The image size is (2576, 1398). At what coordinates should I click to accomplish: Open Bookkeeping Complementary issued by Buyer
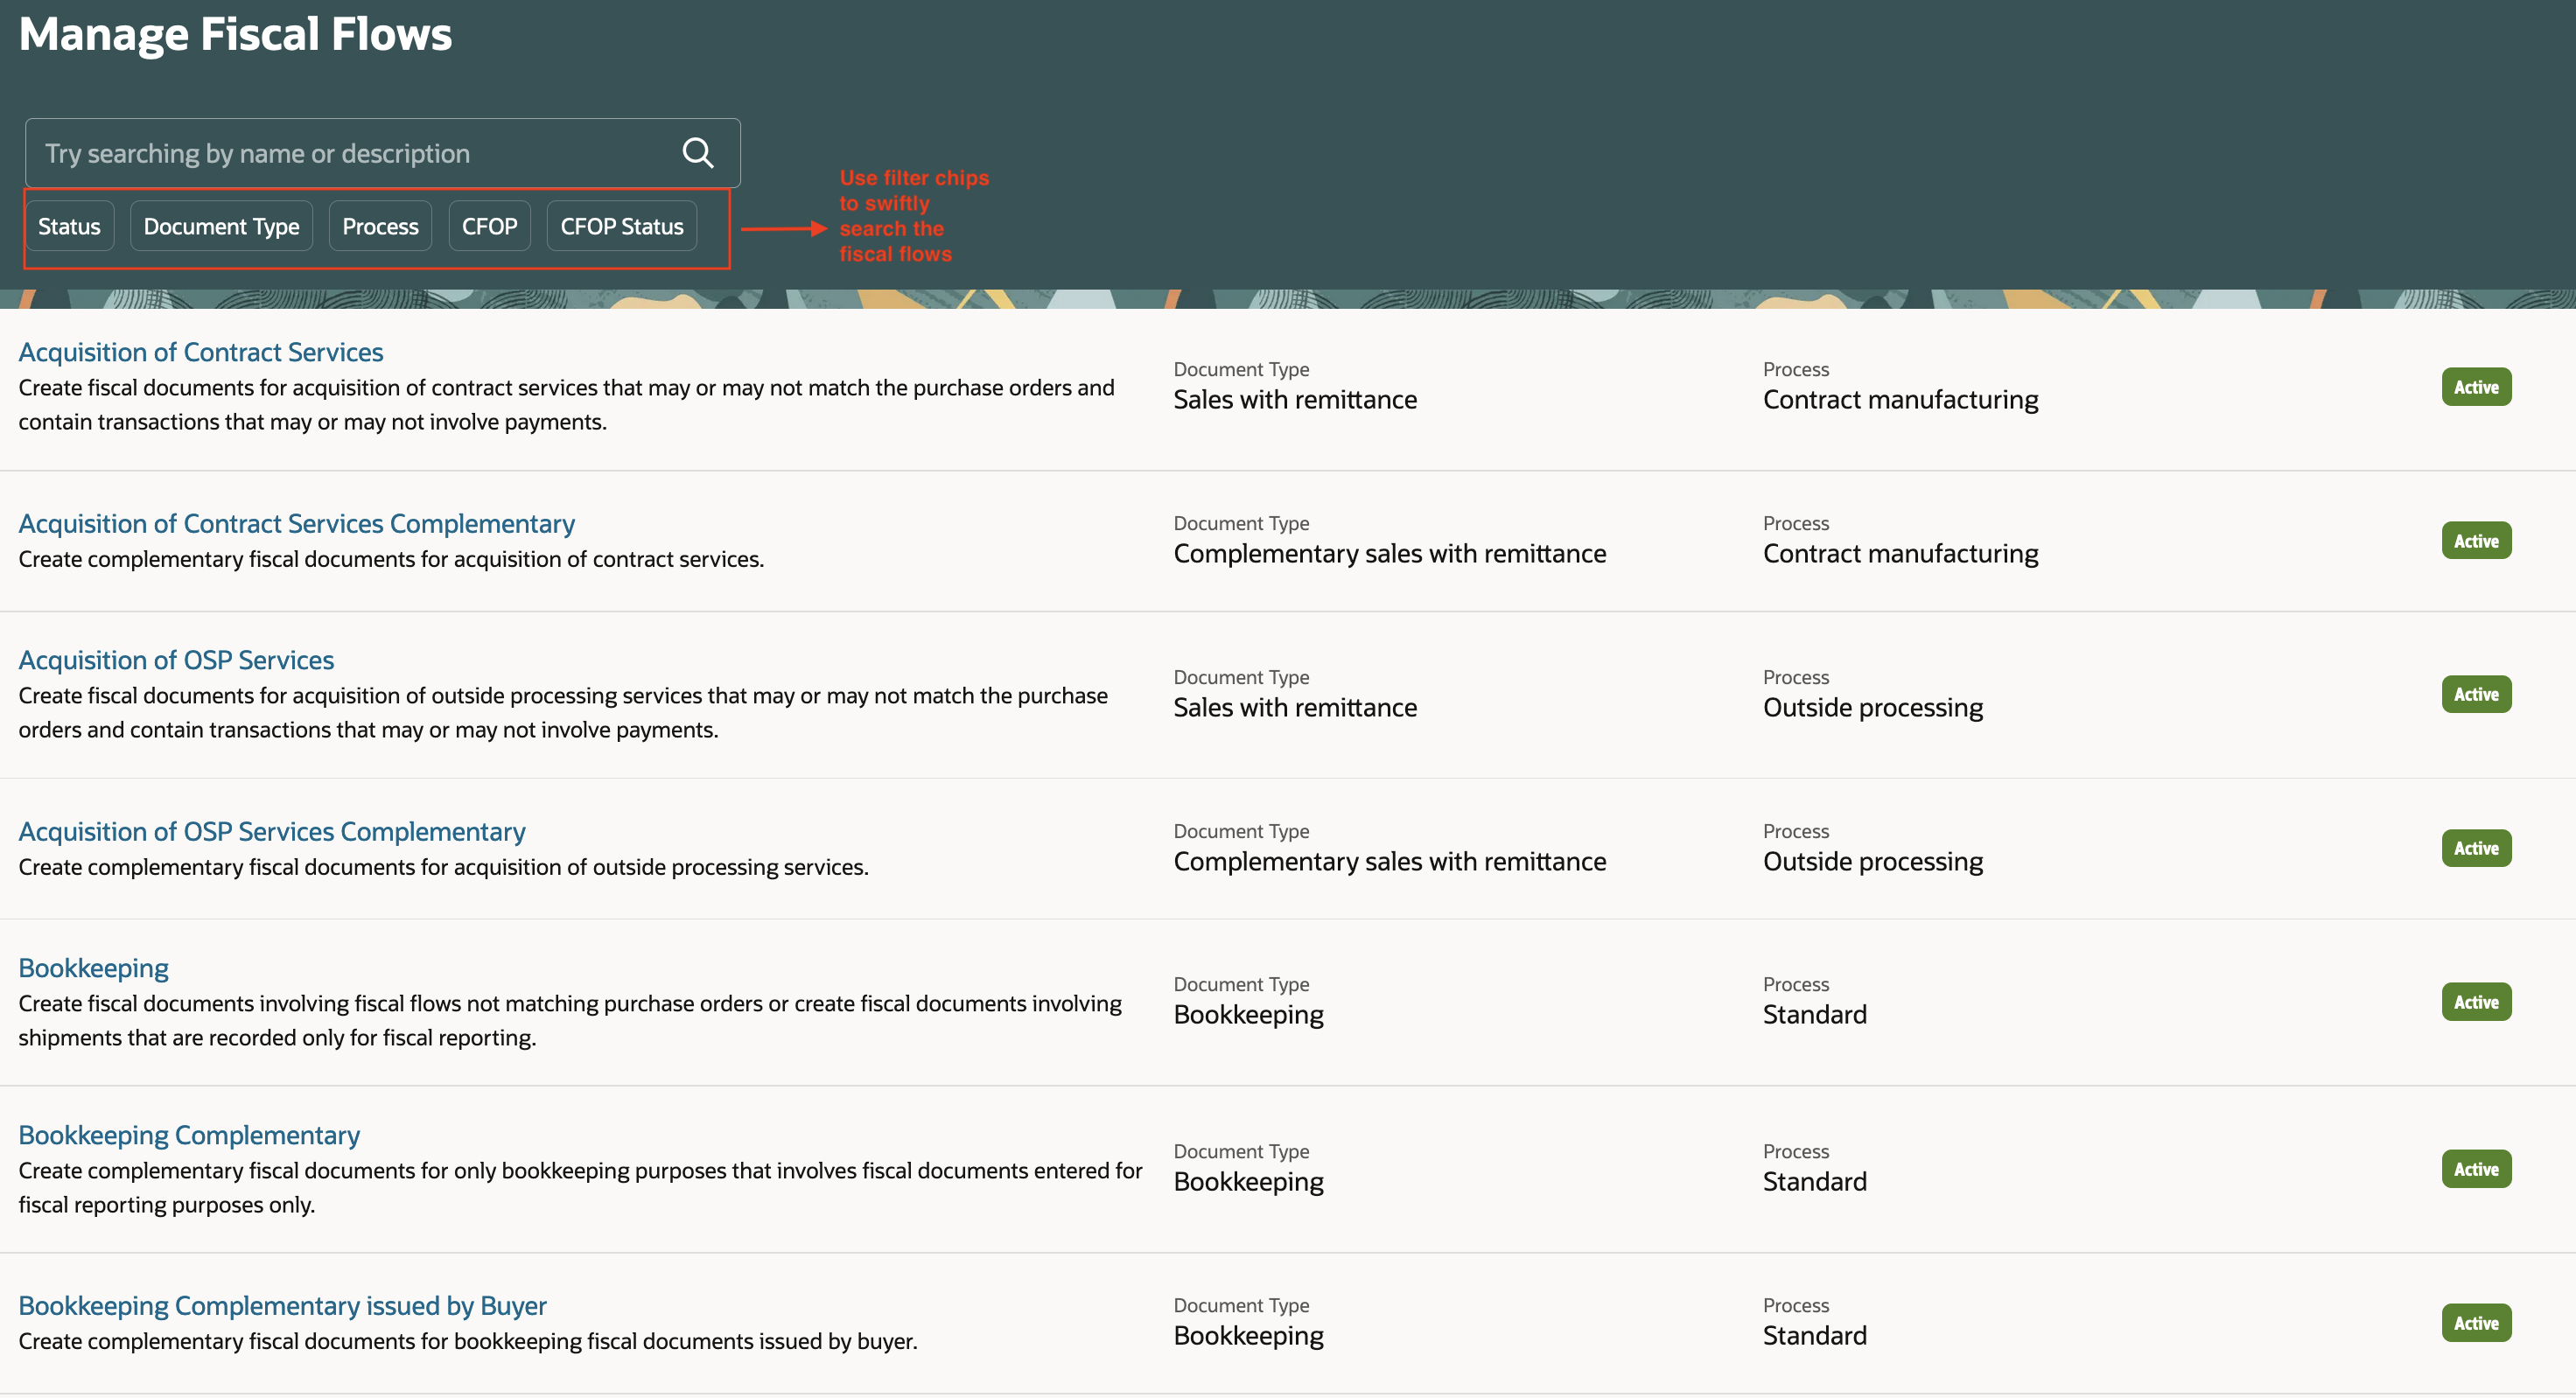coord(282,1306)
